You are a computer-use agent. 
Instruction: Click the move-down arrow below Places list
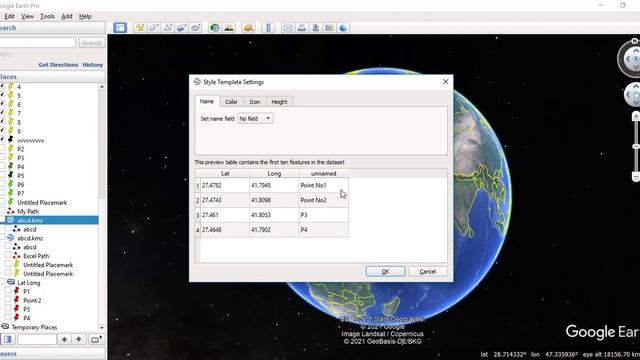[78, 339]
